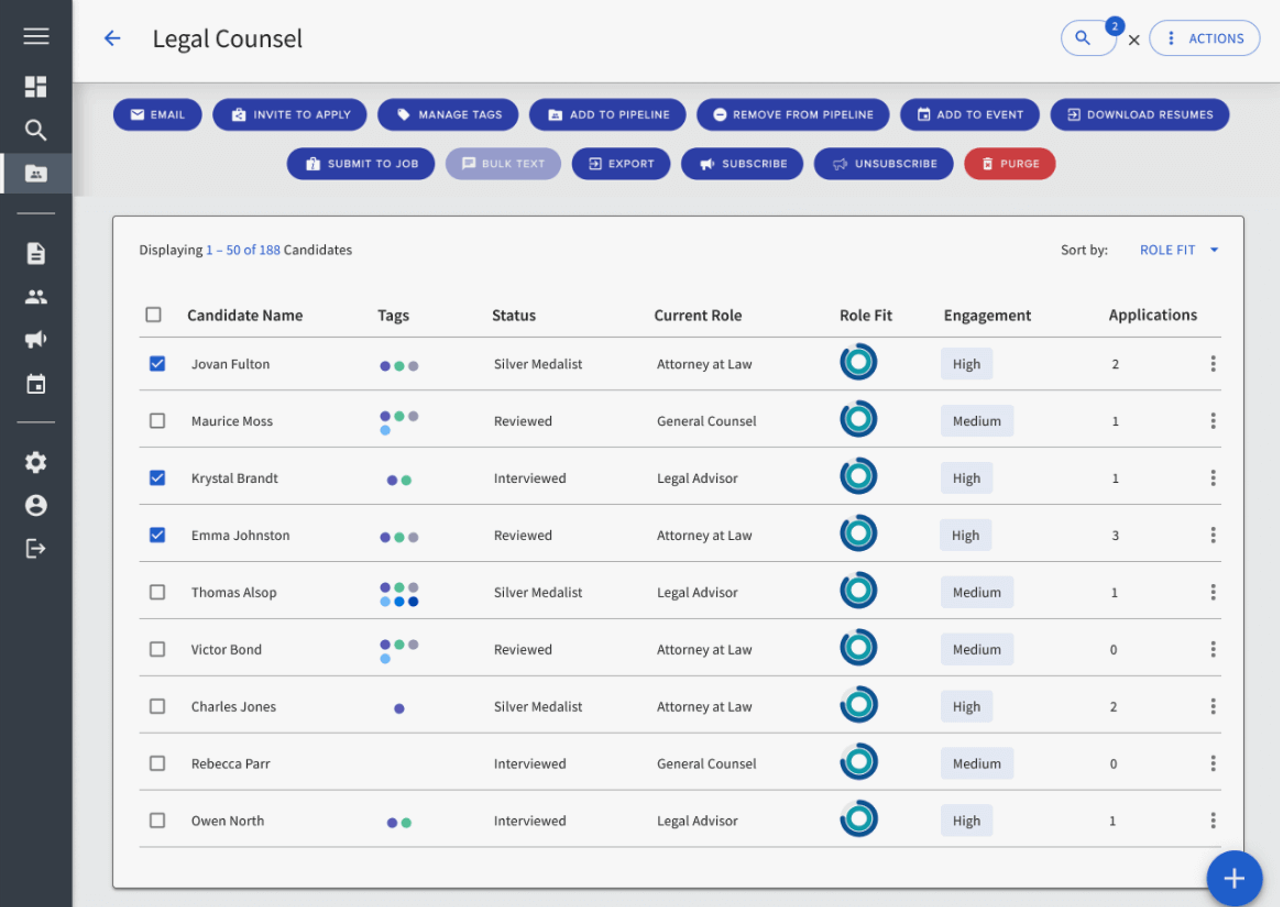Uncheck Krystal Brandt's checkbox
This screenshot has height=907, width=1280.
click(x=157, y=478)
